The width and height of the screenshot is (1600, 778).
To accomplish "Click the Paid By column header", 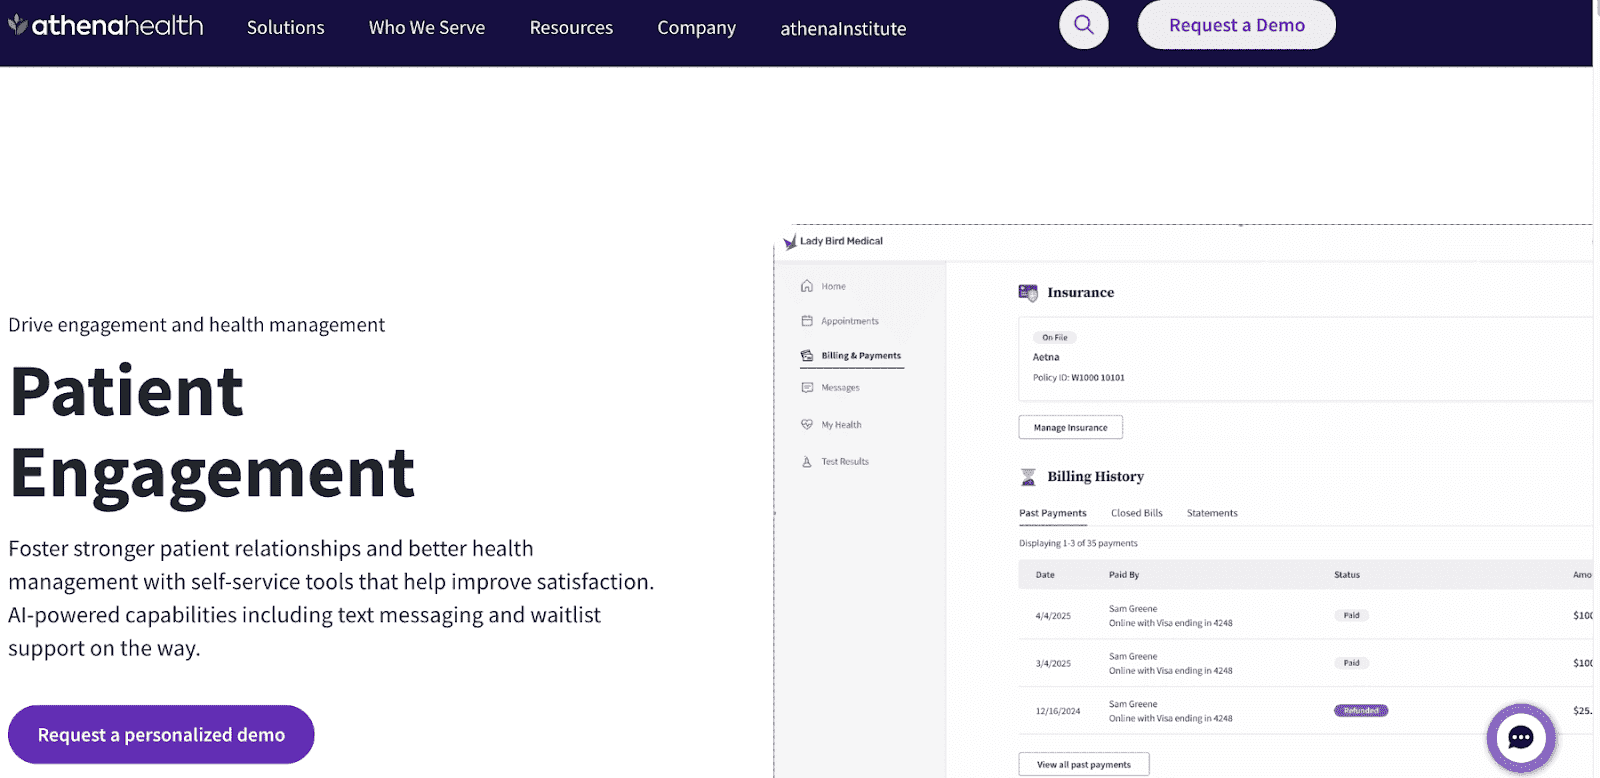I will (x=1124, y=575).
